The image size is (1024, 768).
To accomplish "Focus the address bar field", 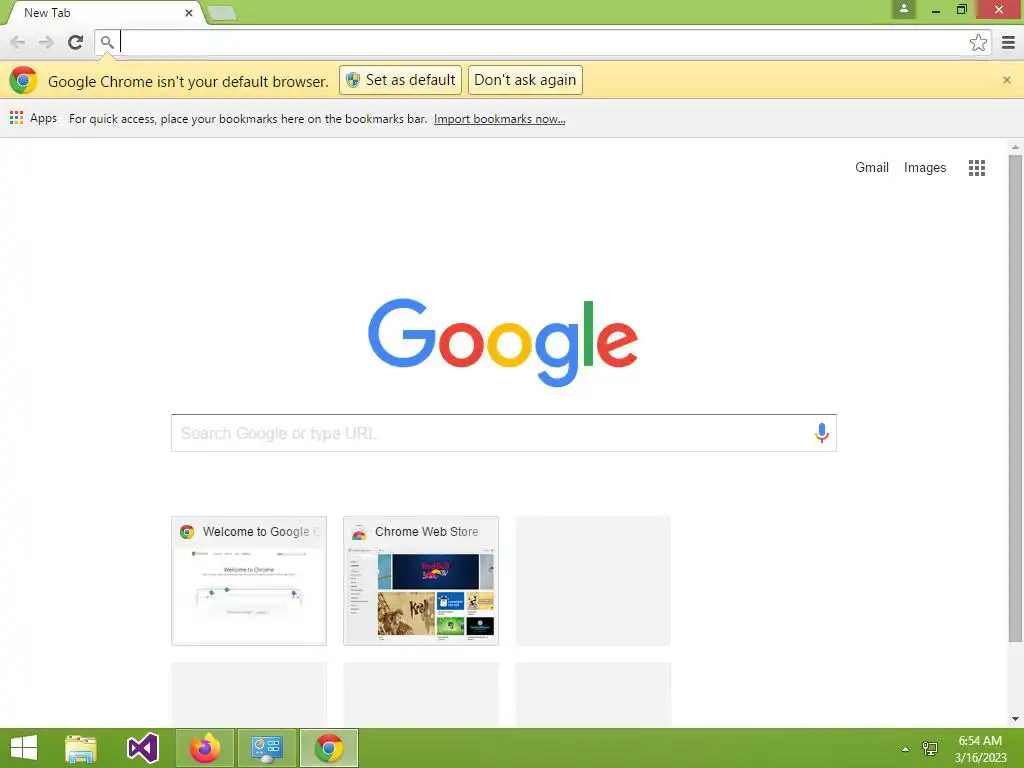I will [542, 42].
